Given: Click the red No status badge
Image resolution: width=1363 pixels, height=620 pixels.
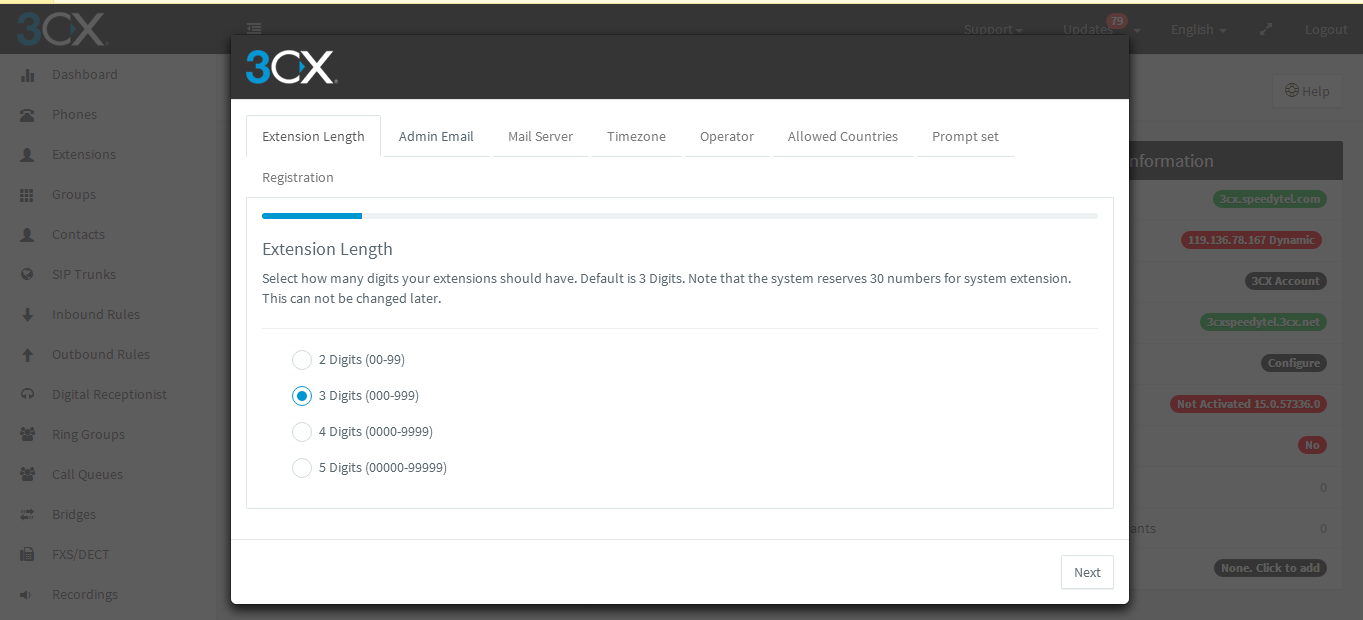Looking at the screenshot, I should [x=1312, y=445].
